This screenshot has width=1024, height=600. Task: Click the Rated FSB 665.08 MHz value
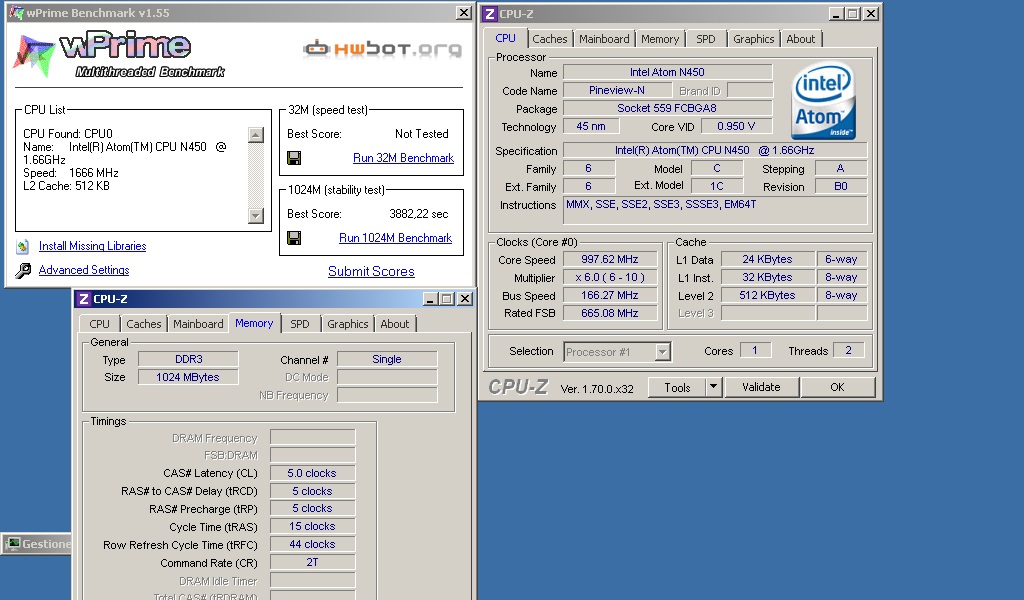click(609, 313)
